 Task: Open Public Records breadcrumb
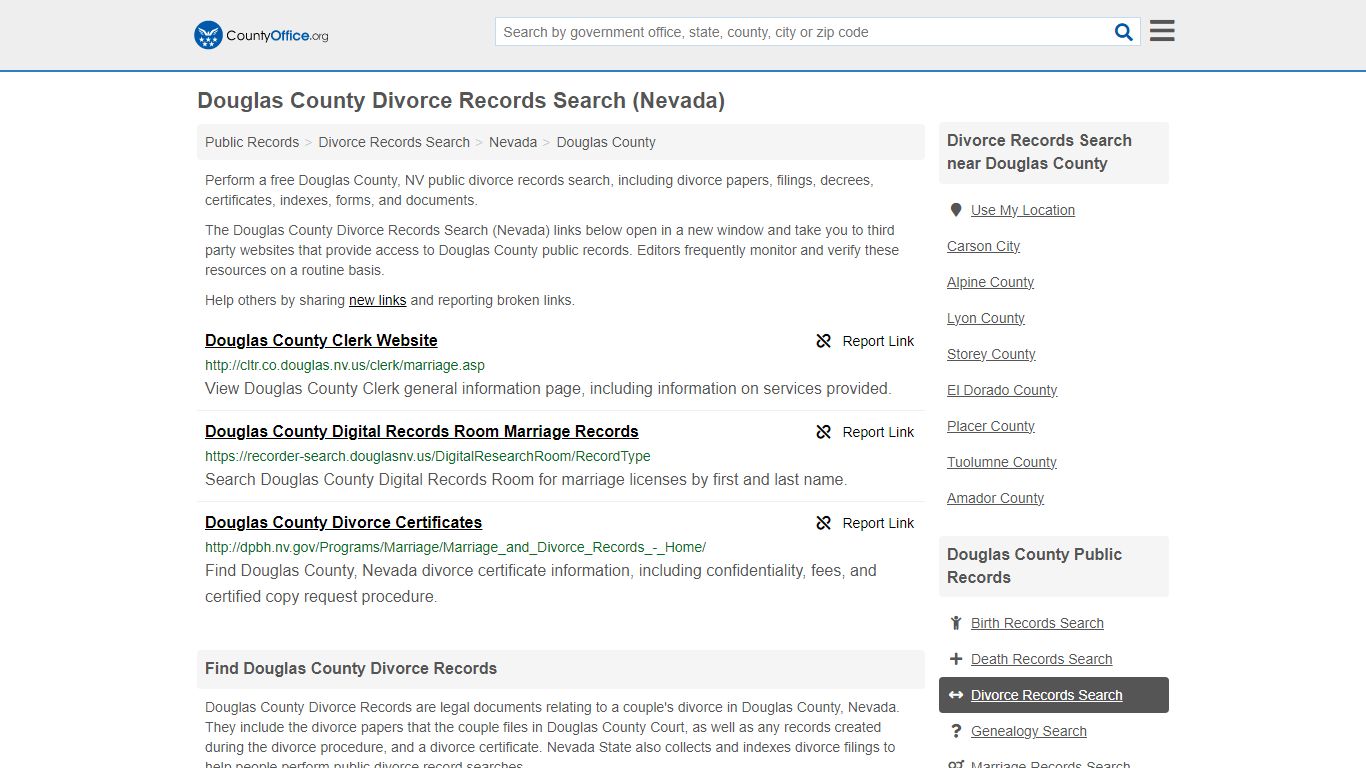pos(252,142)
